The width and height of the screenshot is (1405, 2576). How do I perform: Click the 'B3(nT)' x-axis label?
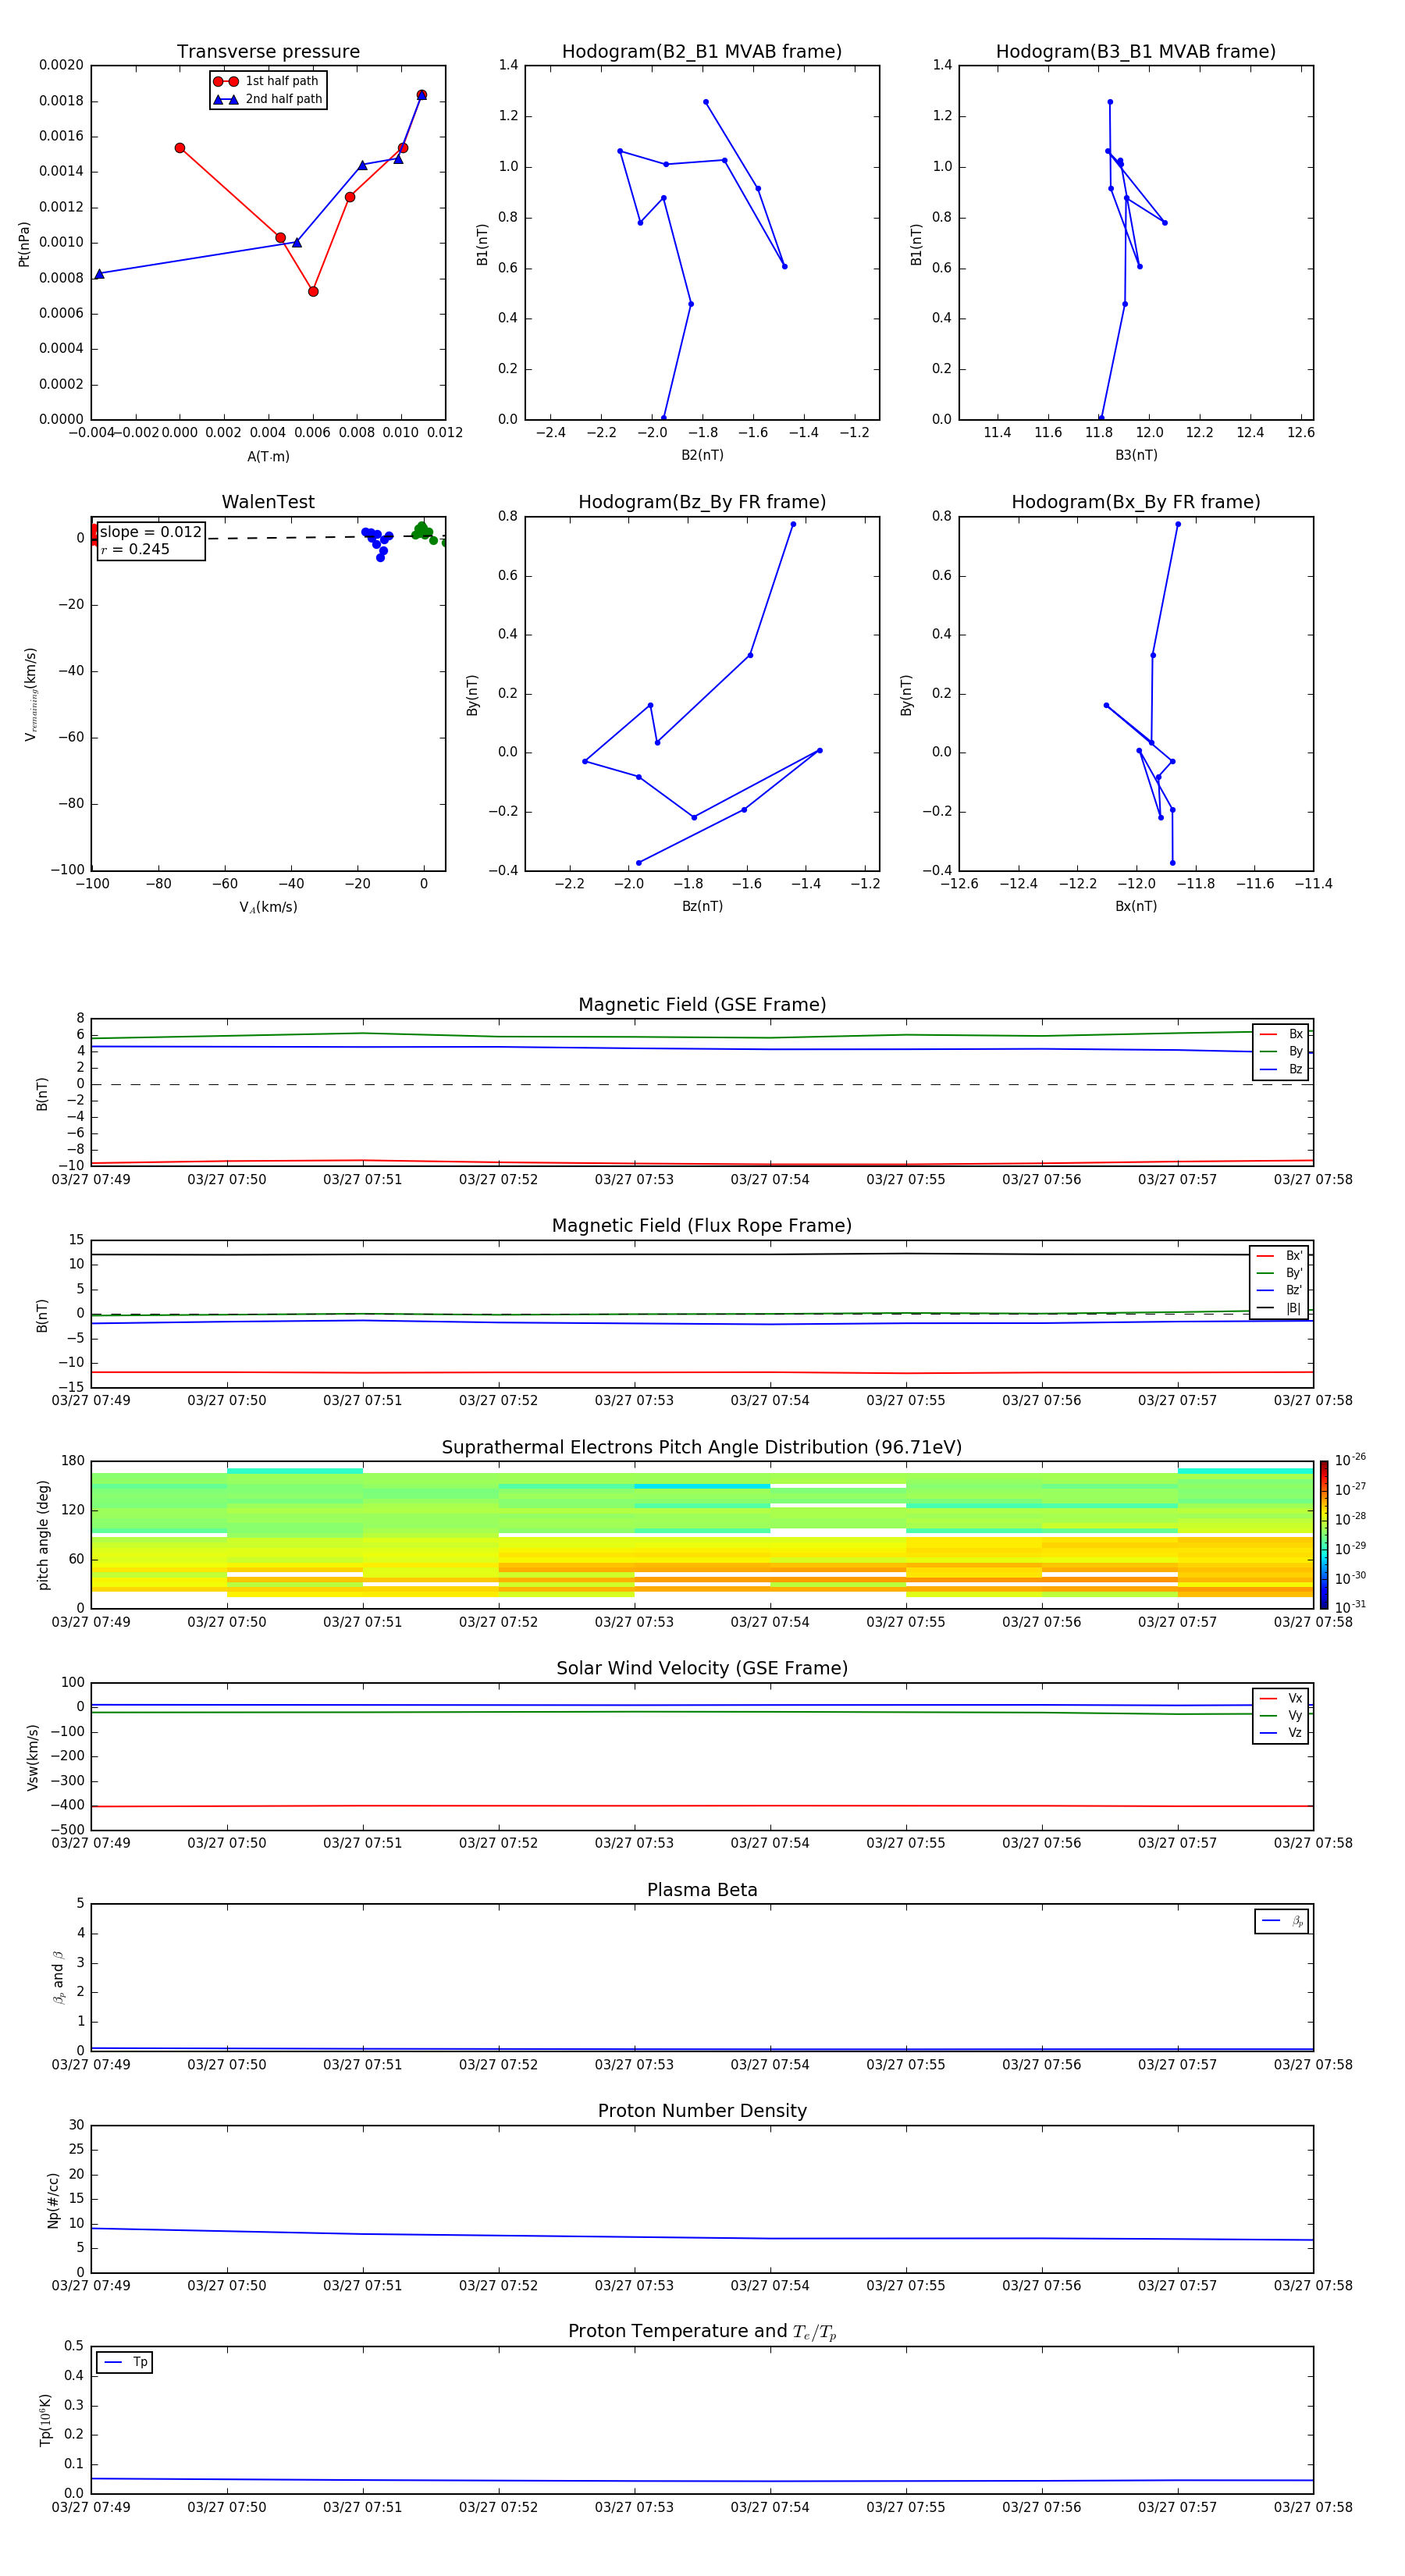[x=1136, y=455]
